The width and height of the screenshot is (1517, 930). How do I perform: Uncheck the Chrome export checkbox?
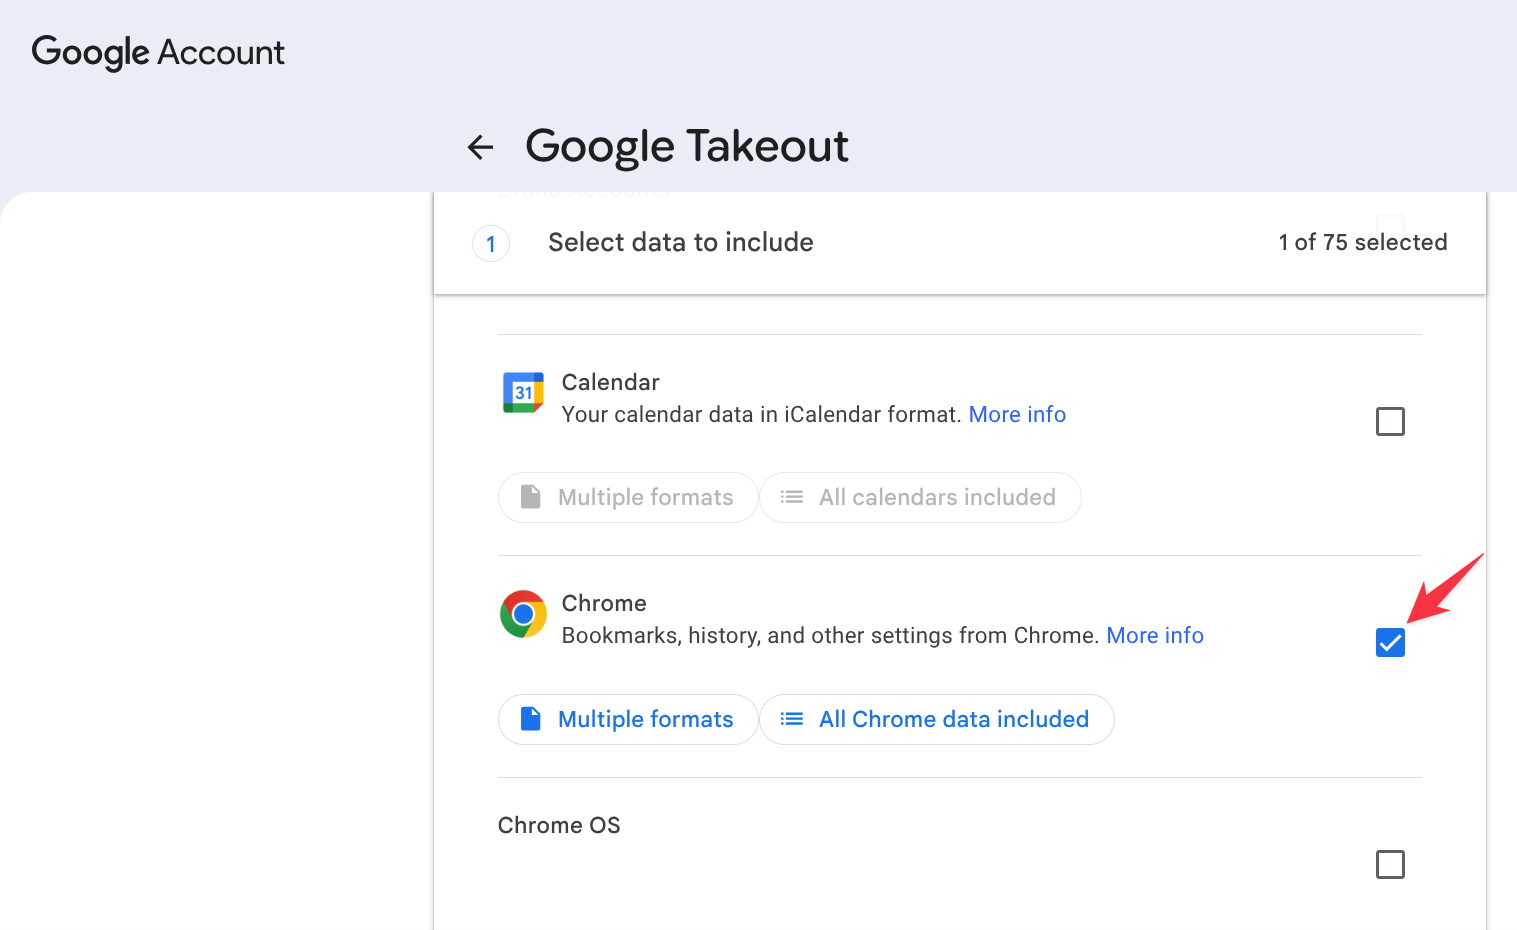tap(1390, 642)
